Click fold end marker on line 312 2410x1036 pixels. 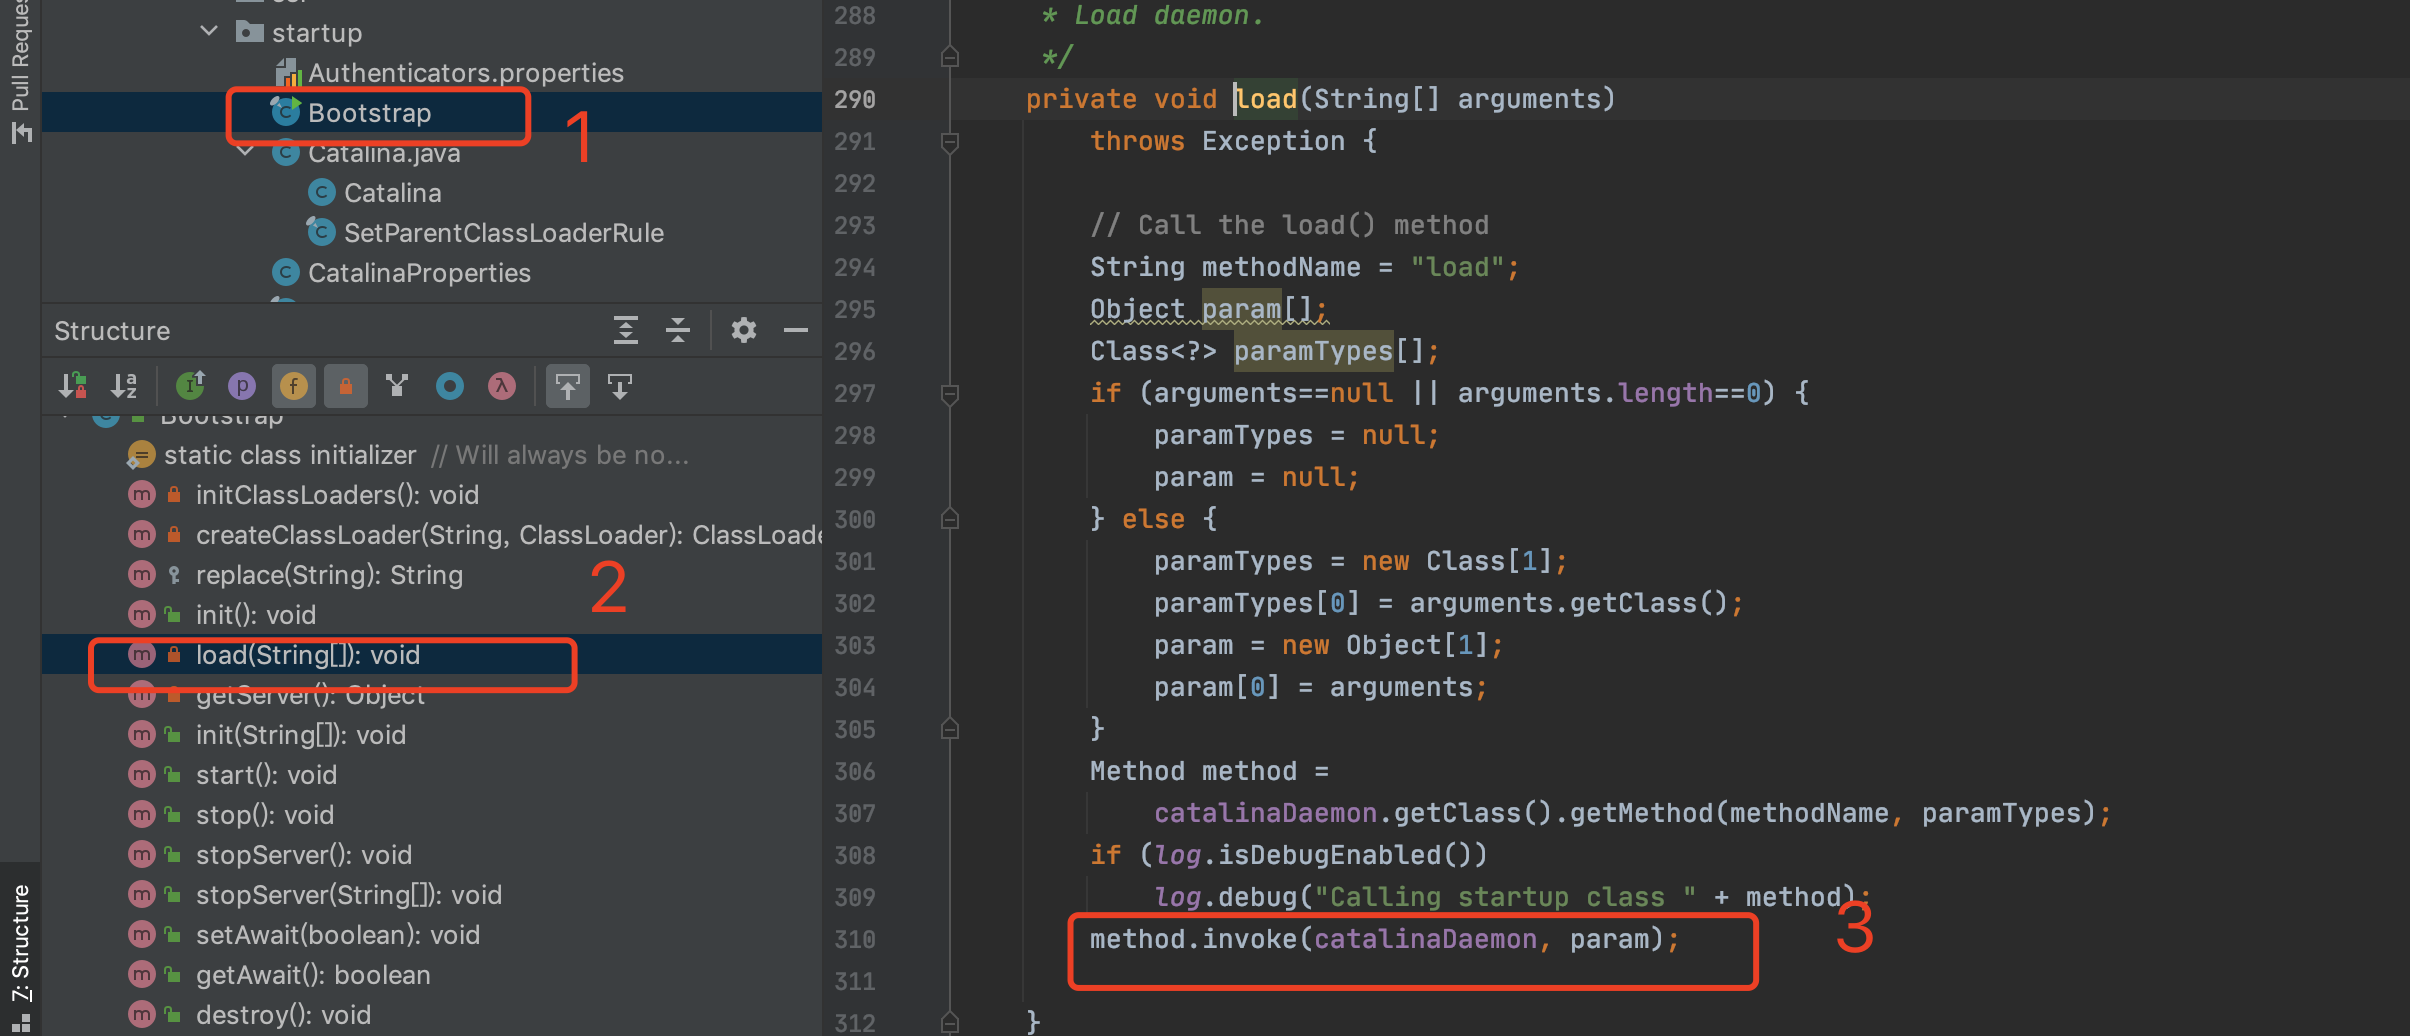click(x=950, y=1023)
